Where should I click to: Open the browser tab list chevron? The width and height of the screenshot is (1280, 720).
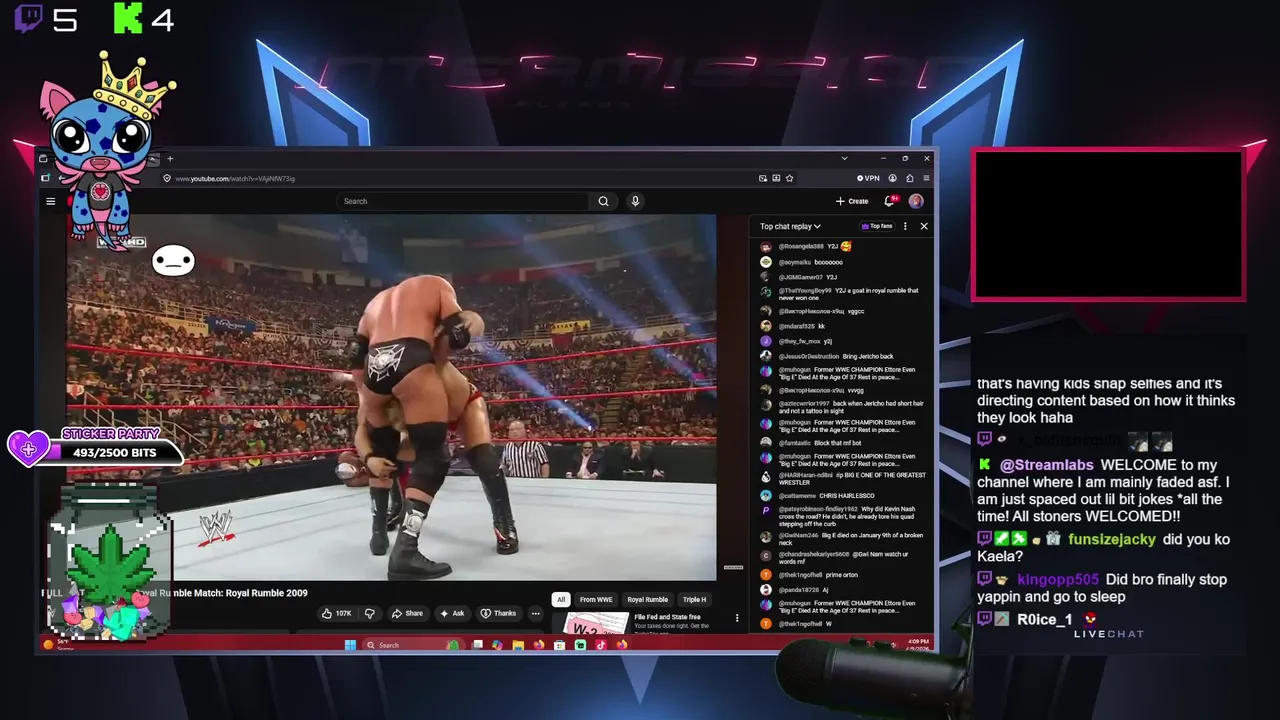coord(844,158)
